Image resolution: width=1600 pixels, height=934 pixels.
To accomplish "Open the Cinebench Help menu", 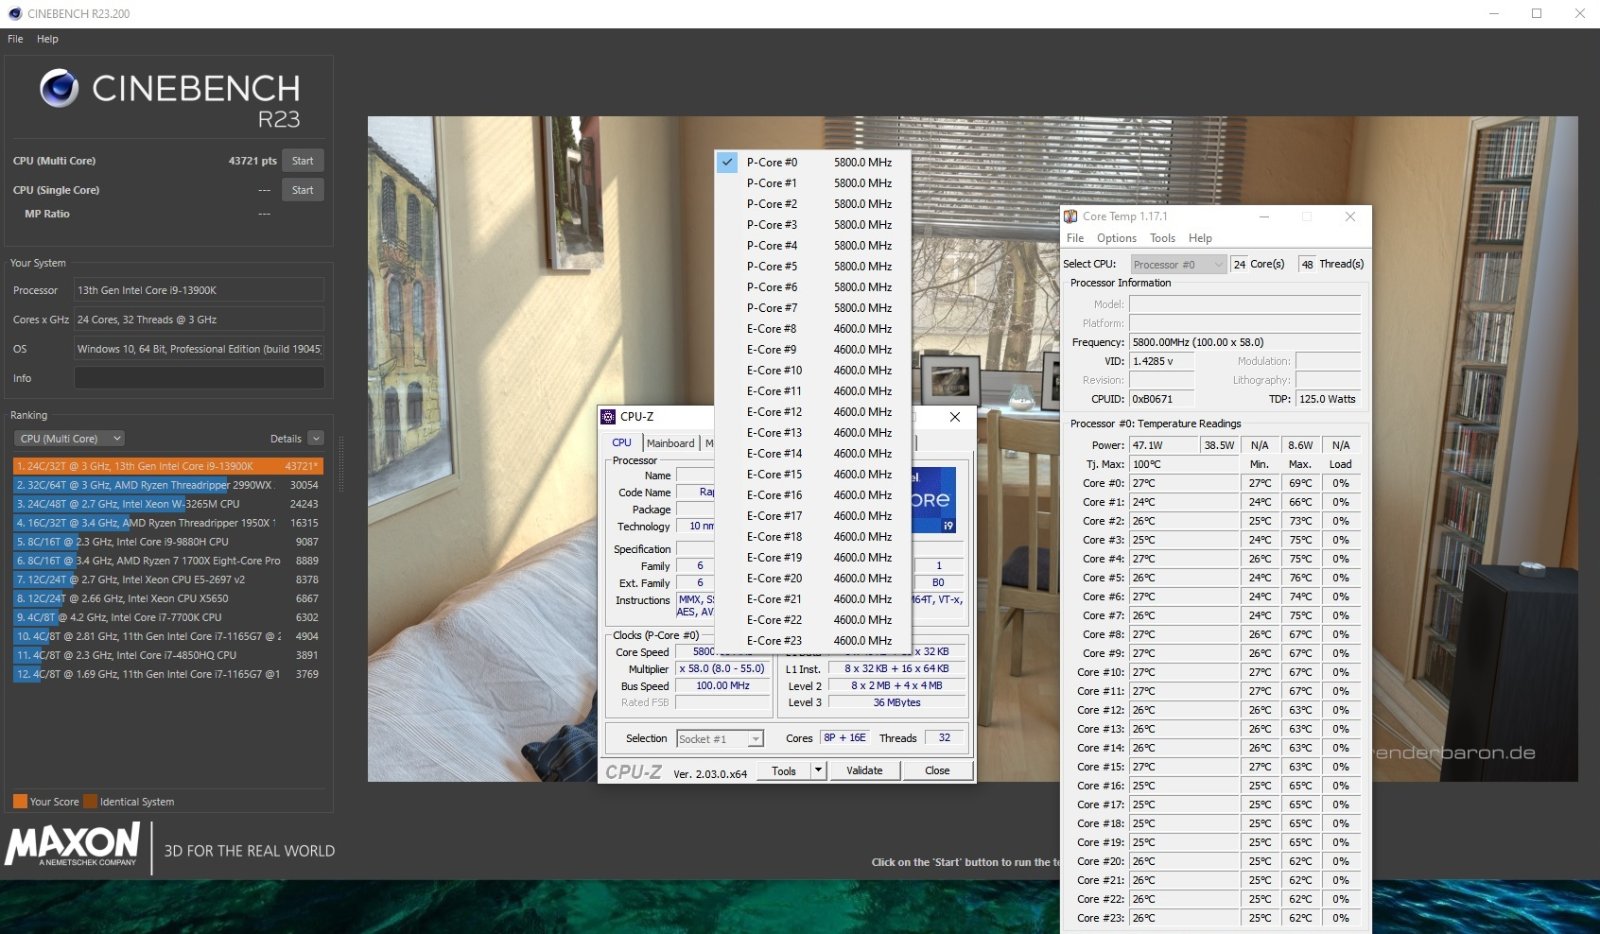I will (x=48, y=39).
